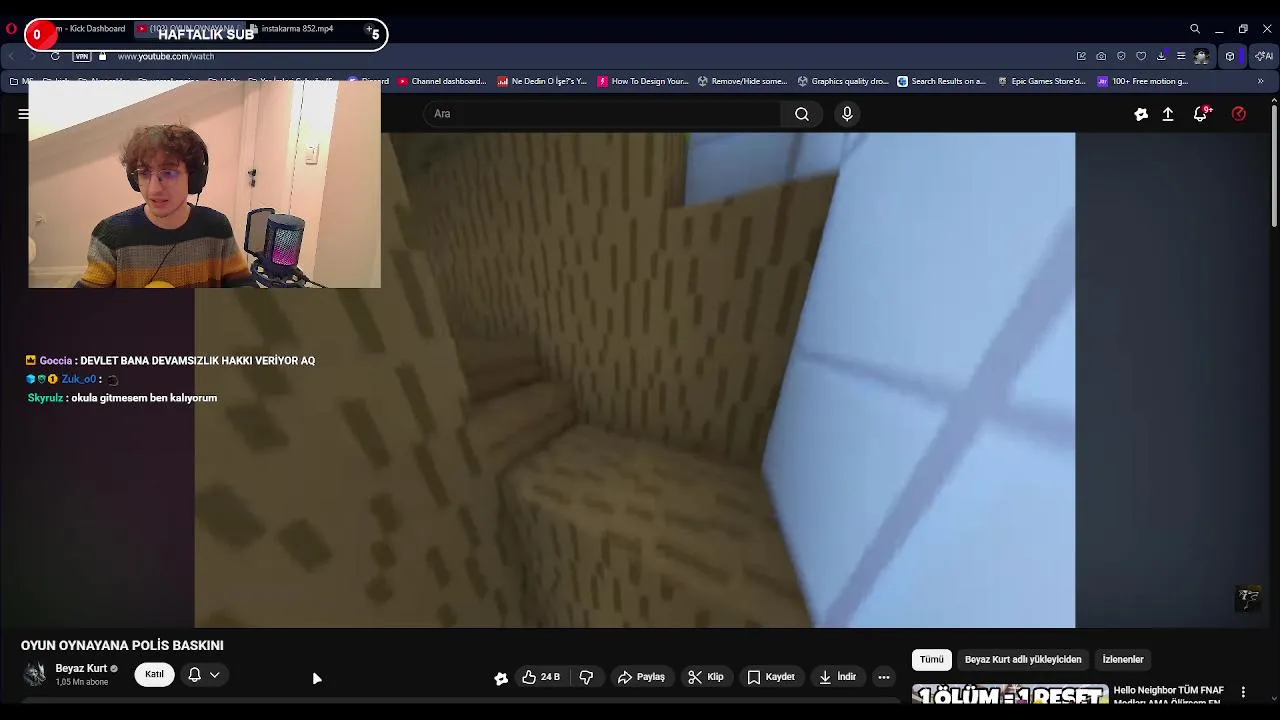Select the İzlenenler filter chip
The image size is (1280, 720).
point(1123,659)
